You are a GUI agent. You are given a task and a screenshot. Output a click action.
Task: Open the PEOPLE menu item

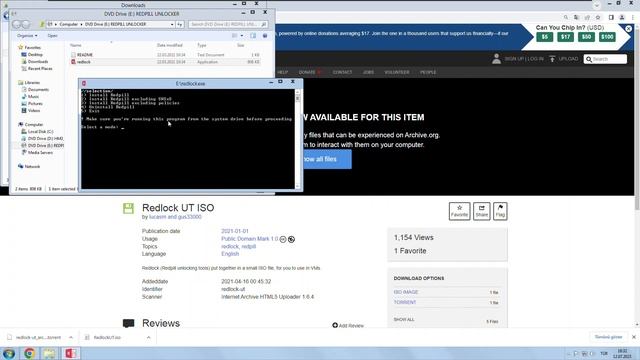click(x=428, y=72)
